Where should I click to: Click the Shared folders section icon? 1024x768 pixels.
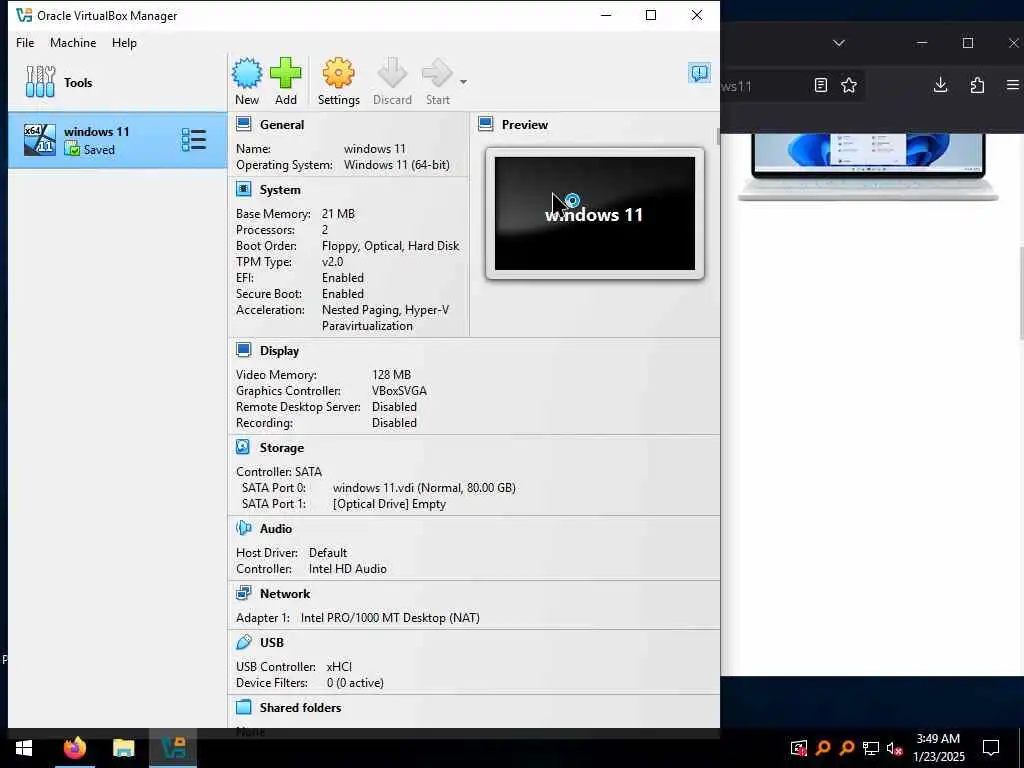tap(244, 707)
